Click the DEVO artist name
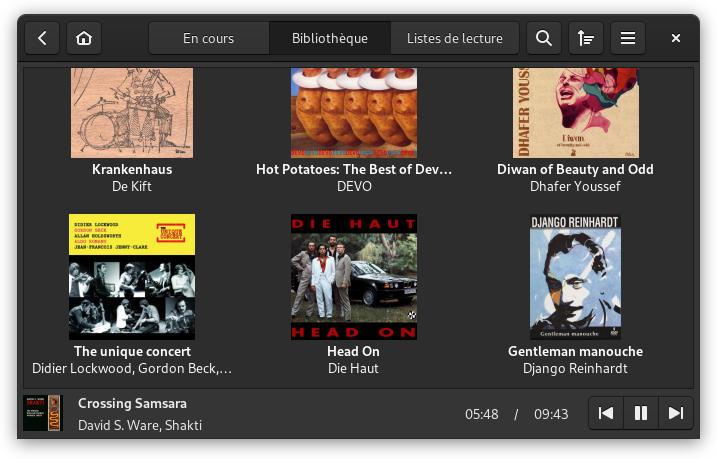 pyautogui.click(x=354, y=186)
